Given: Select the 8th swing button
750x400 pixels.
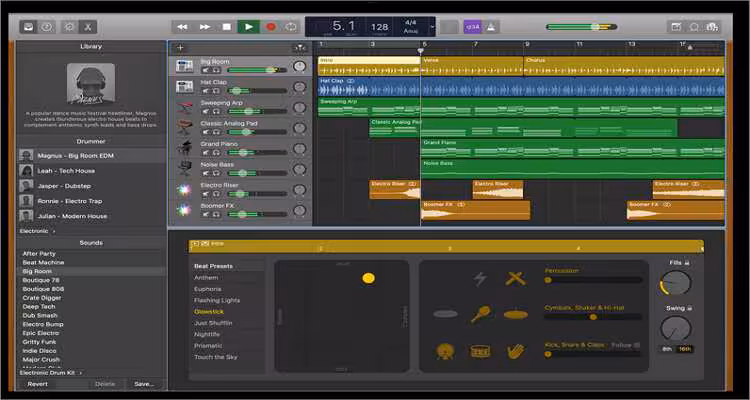Looking at the screenshot, I should click(667, 349).
